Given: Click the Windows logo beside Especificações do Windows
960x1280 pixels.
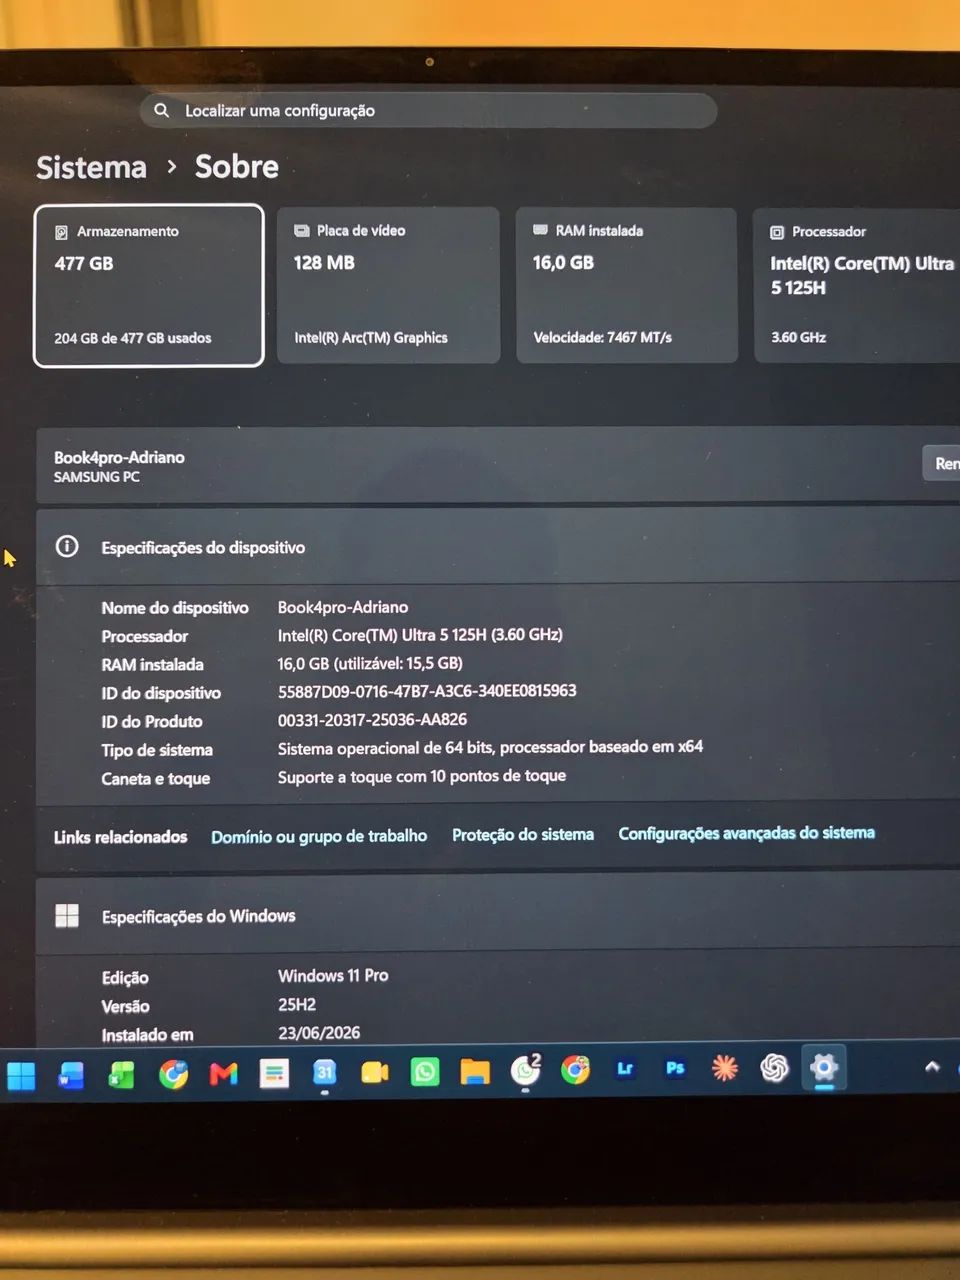Looking at the screenshot, I should pos(67,916).
